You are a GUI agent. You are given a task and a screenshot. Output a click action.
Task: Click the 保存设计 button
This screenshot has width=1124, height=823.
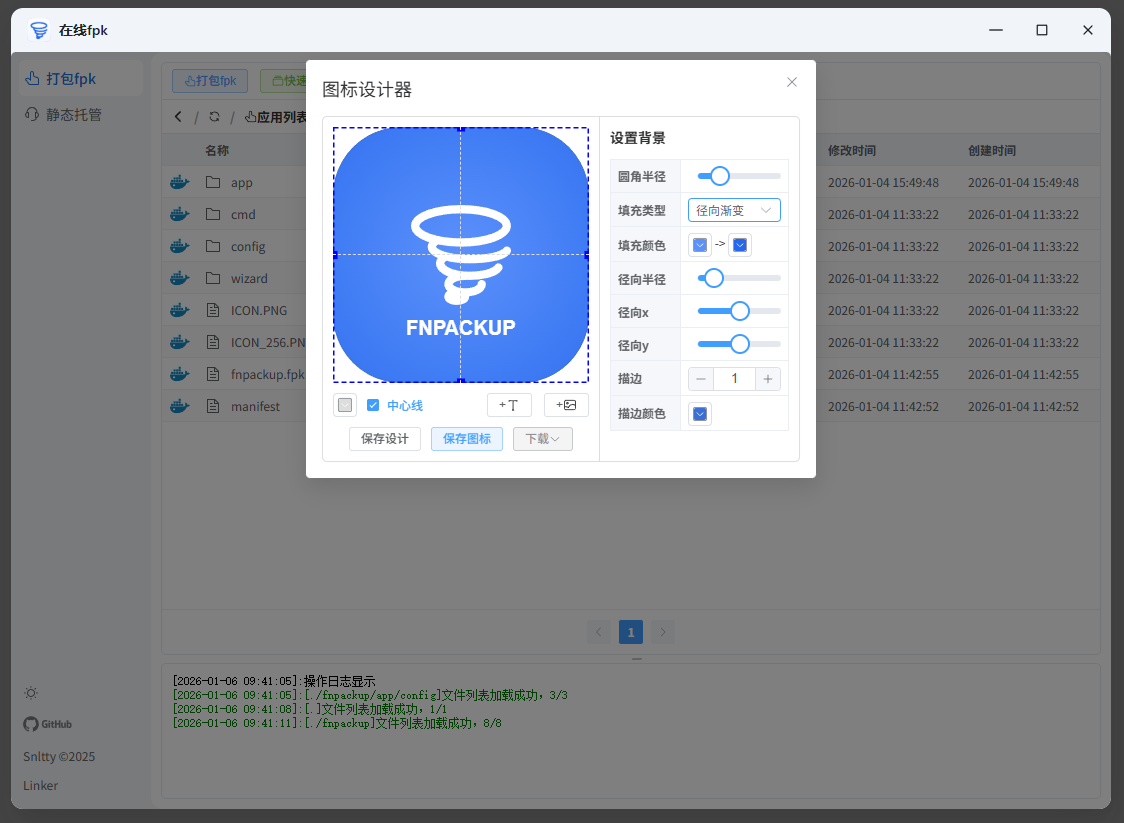385,439
